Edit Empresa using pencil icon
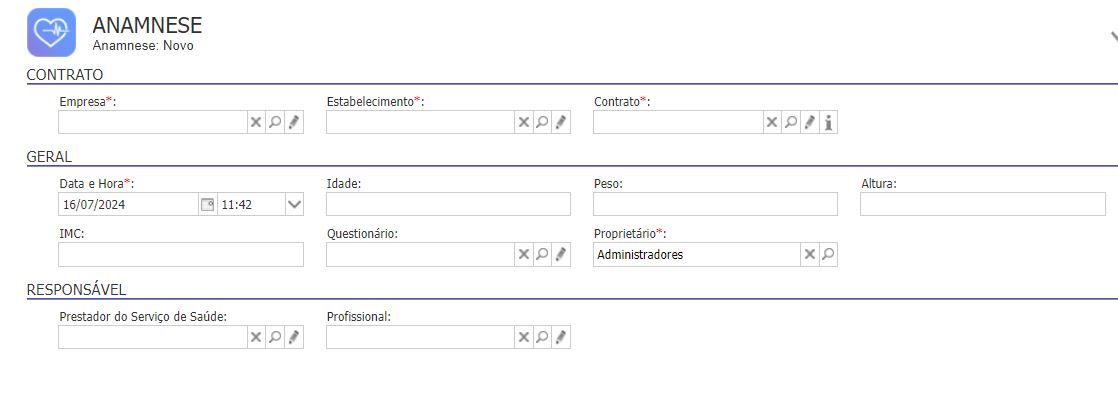 click(x=294, y=123)
